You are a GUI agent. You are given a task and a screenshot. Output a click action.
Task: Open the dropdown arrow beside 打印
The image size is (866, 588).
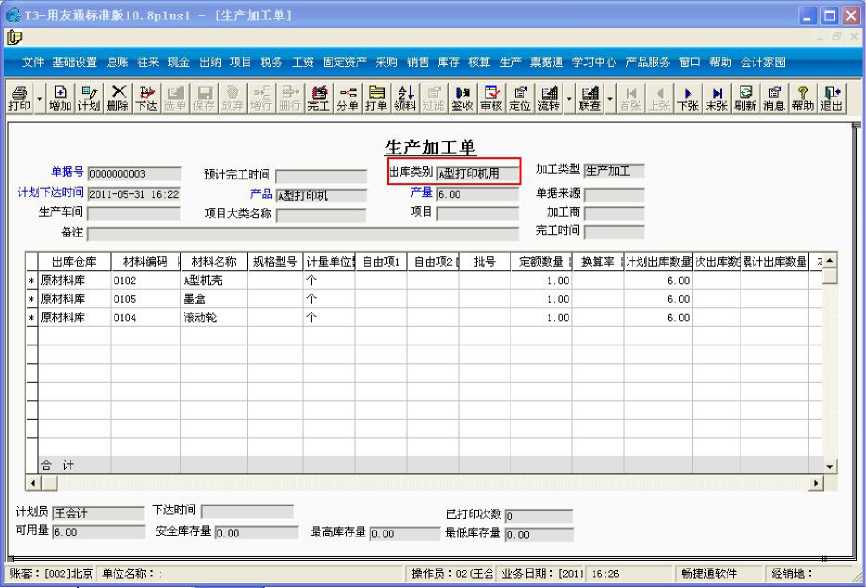(39, 99)
